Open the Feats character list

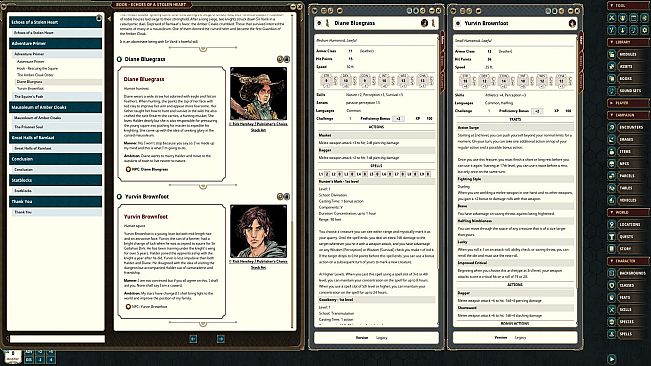point(627,298)
